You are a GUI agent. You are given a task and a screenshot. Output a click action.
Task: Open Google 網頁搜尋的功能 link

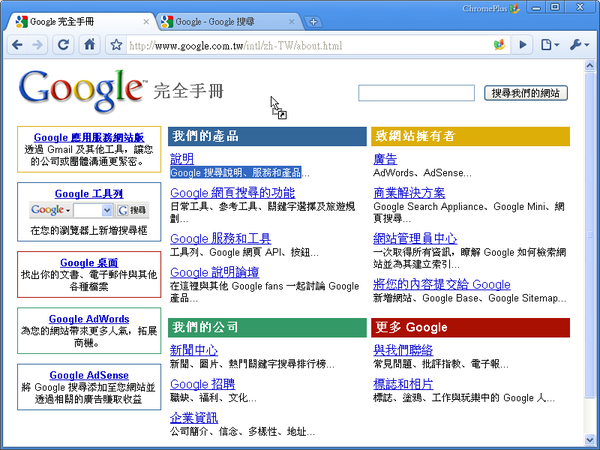[233, 192]
